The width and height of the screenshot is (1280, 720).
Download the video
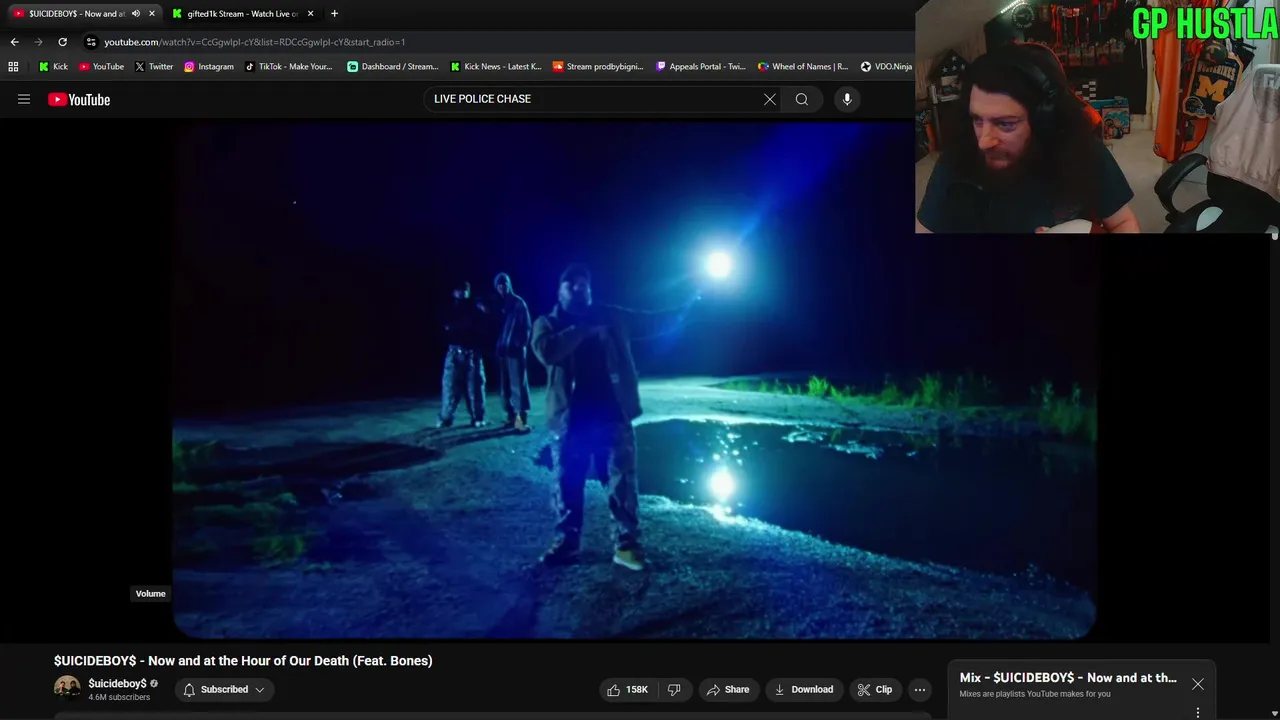point(804,689)
